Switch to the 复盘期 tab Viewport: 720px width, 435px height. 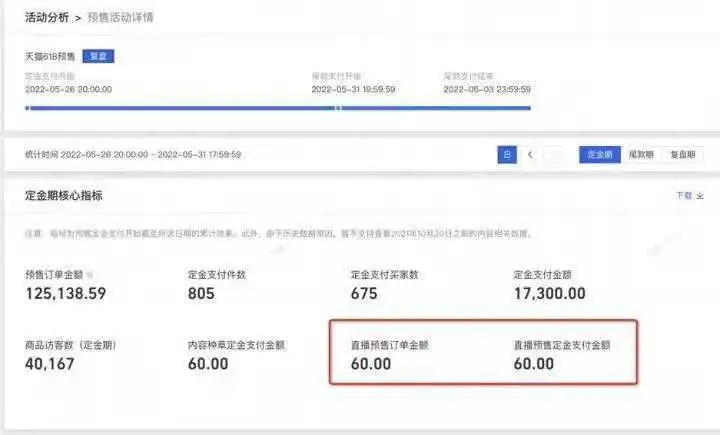[x=683, y=155]
